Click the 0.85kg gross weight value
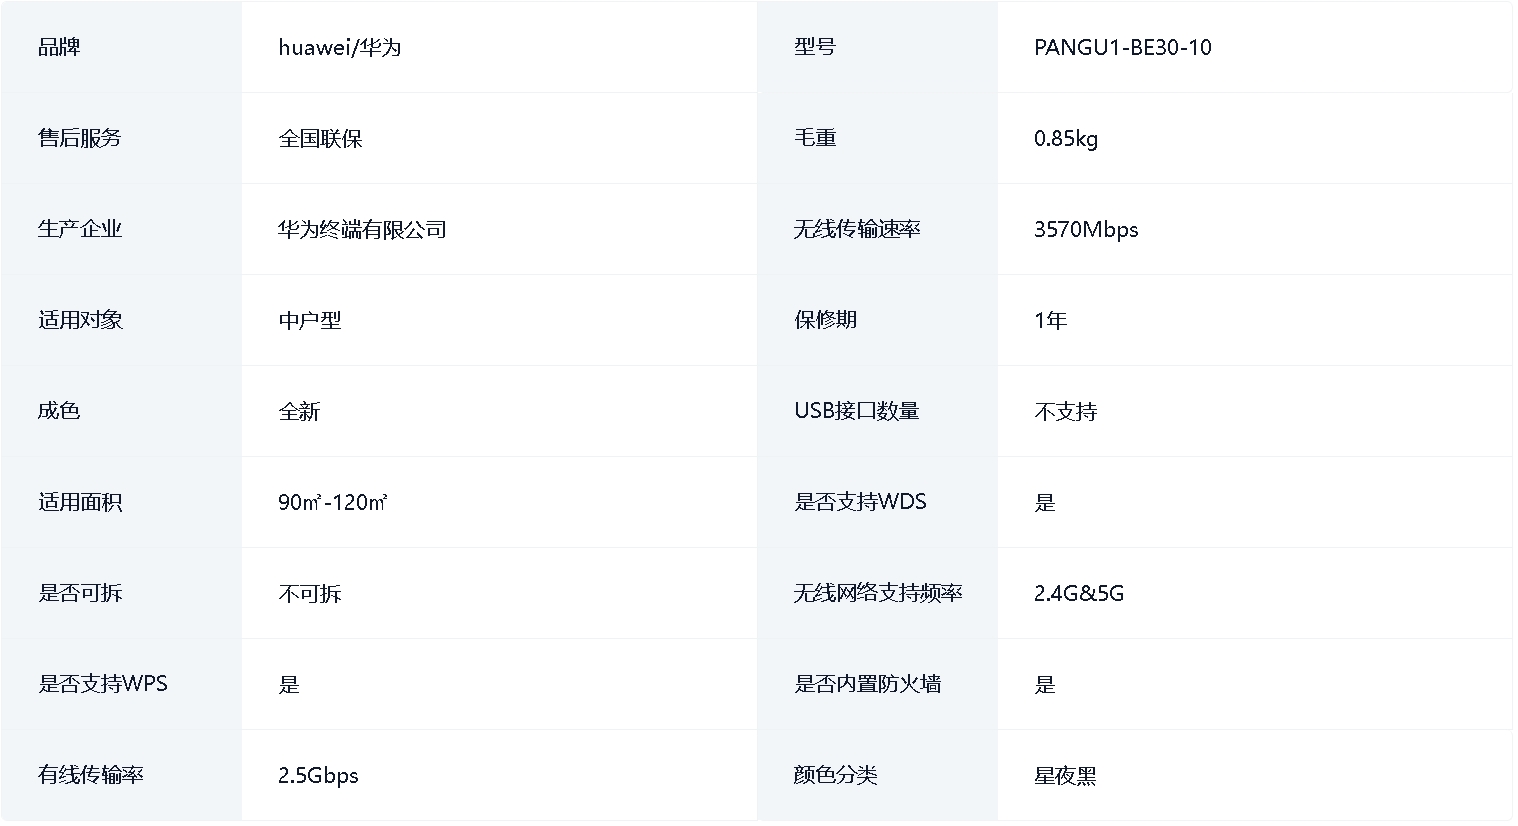Viewport: 1518px width, 826px height. tap(1065, 139)
